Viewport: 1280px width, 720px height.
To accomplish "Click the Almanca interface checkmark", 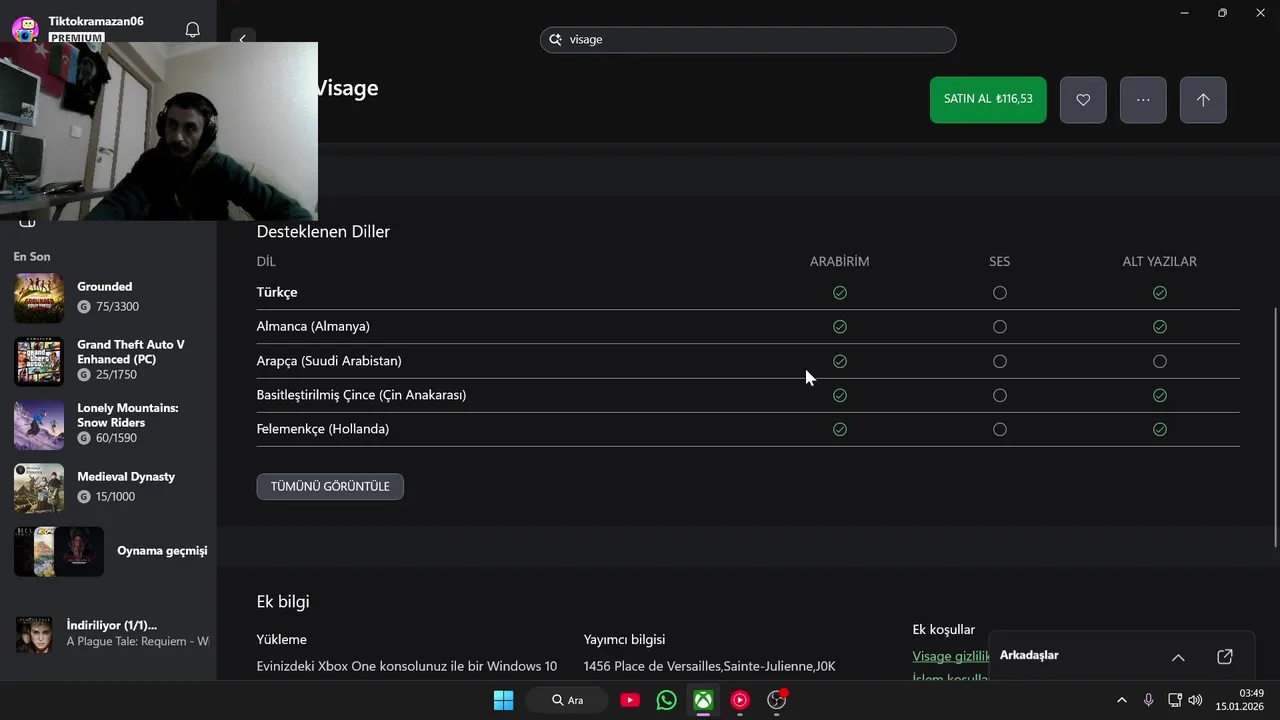I will coord(840,327).
